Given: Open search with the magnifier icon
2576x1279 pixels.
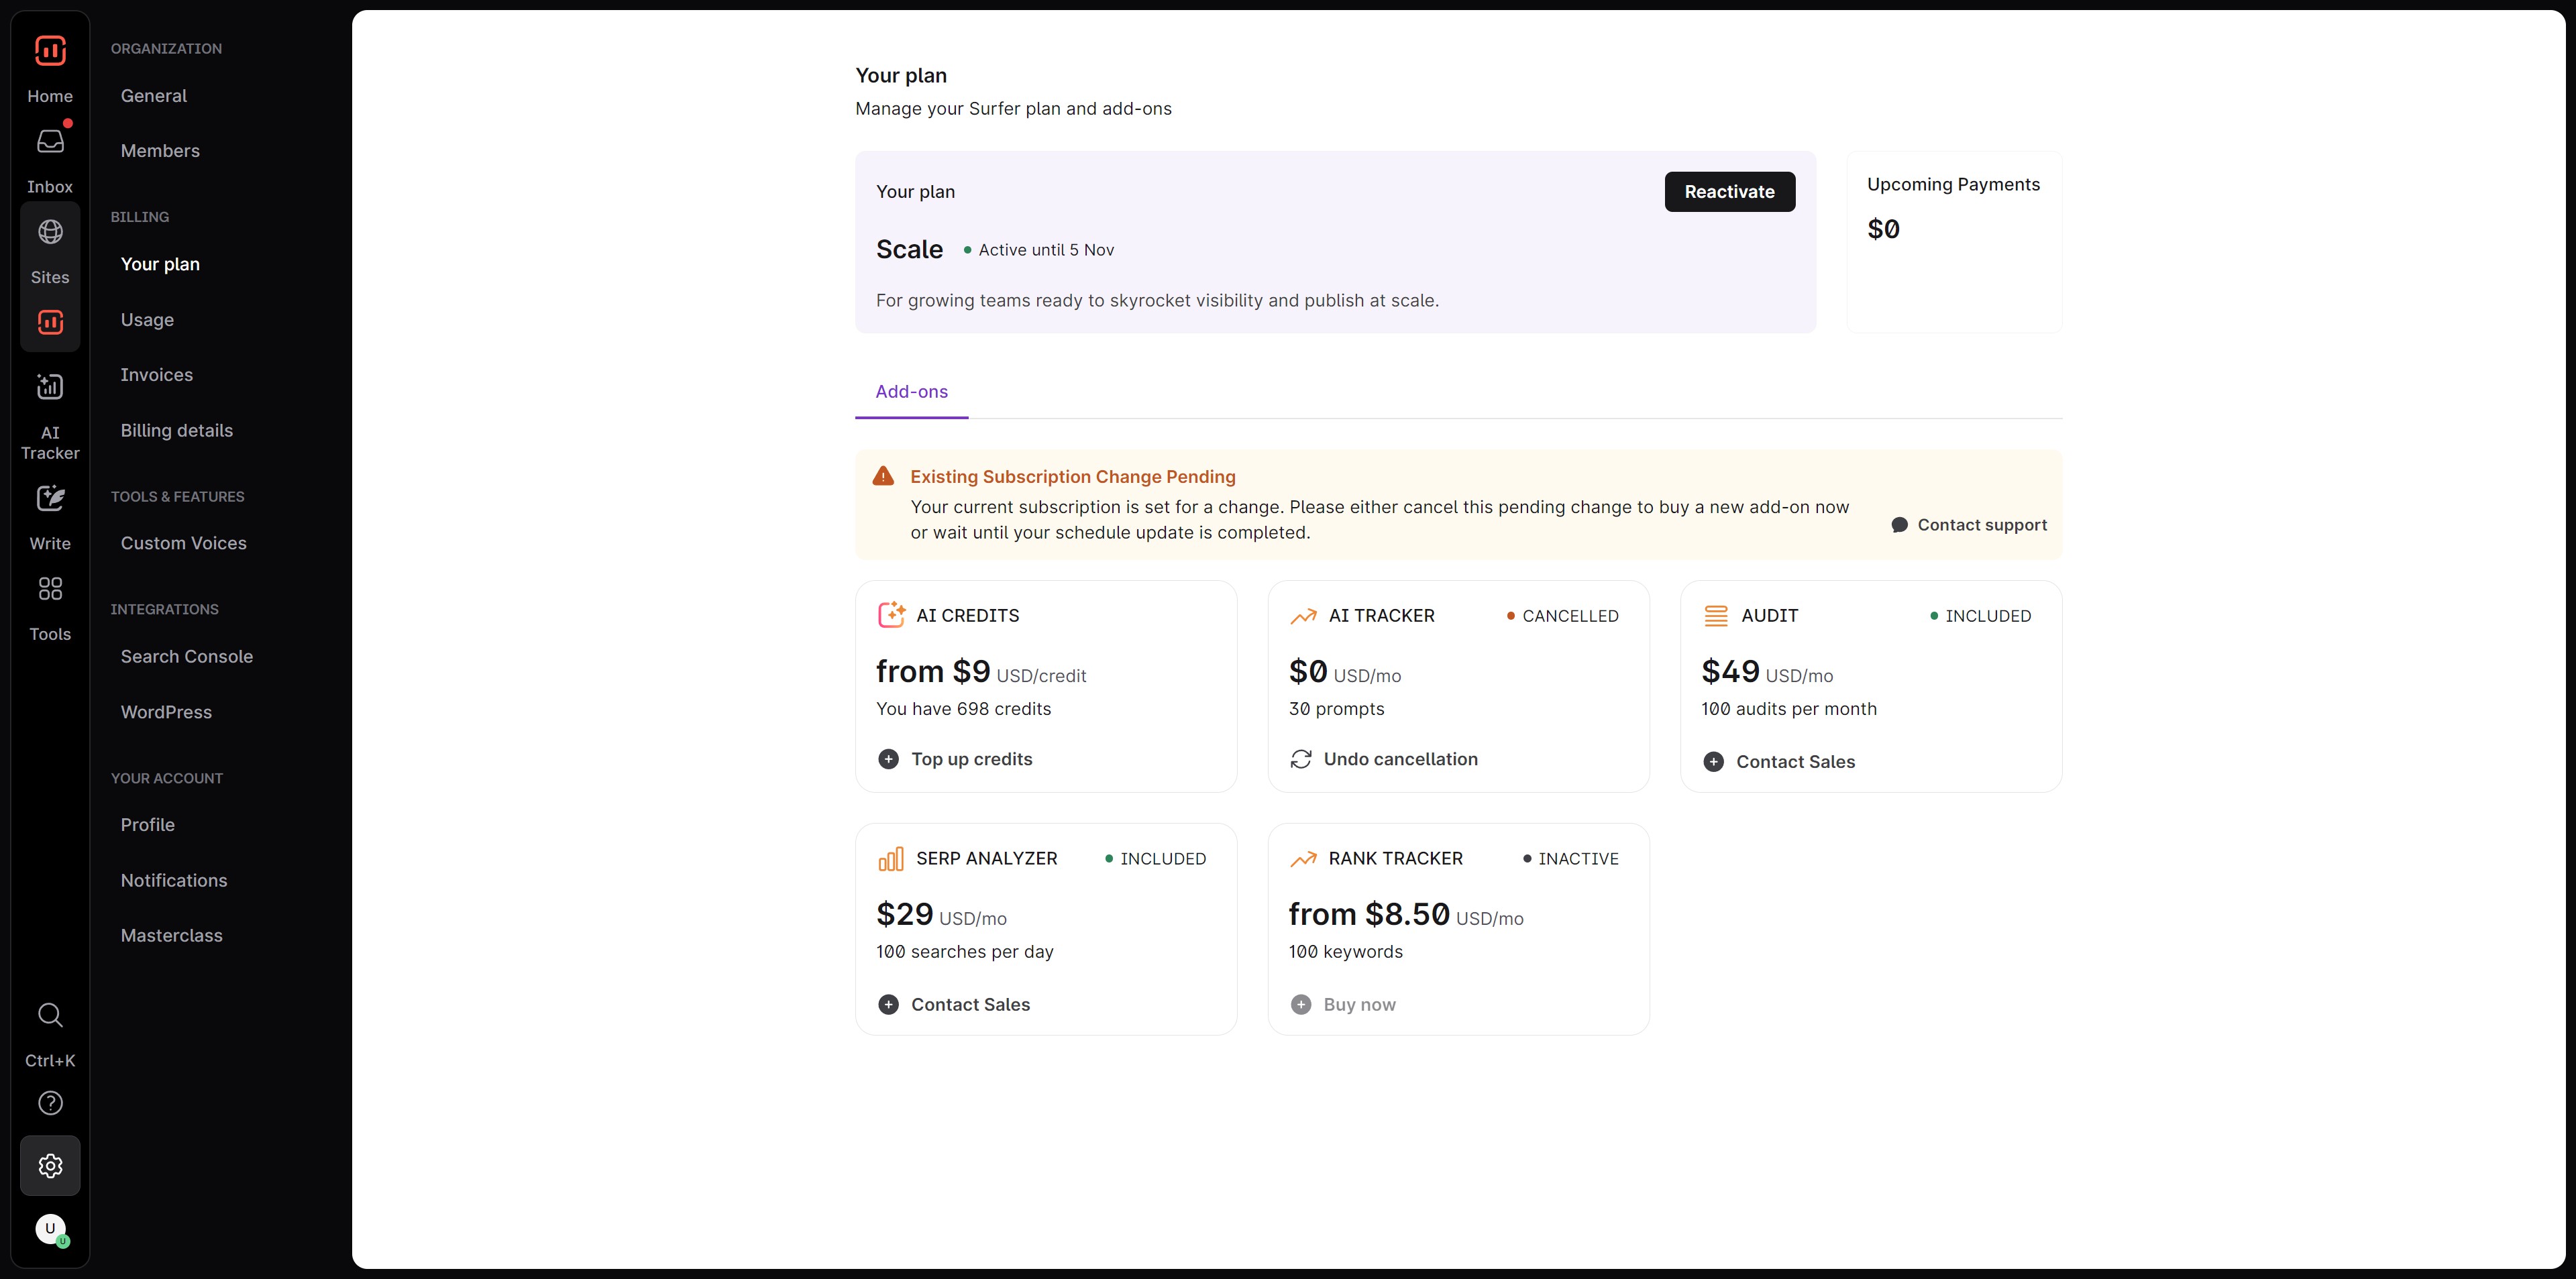Looking at the screenshot, I should click(50, 1015).
